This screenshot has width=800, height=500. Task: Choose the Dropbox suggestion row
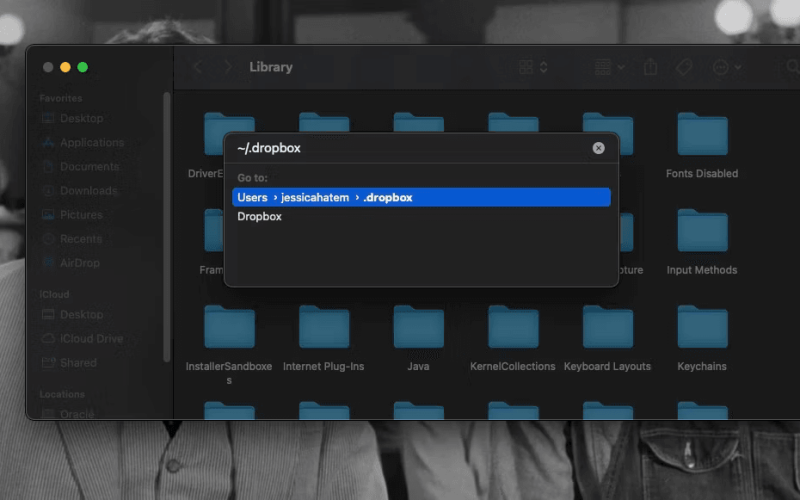pos(421,216)
